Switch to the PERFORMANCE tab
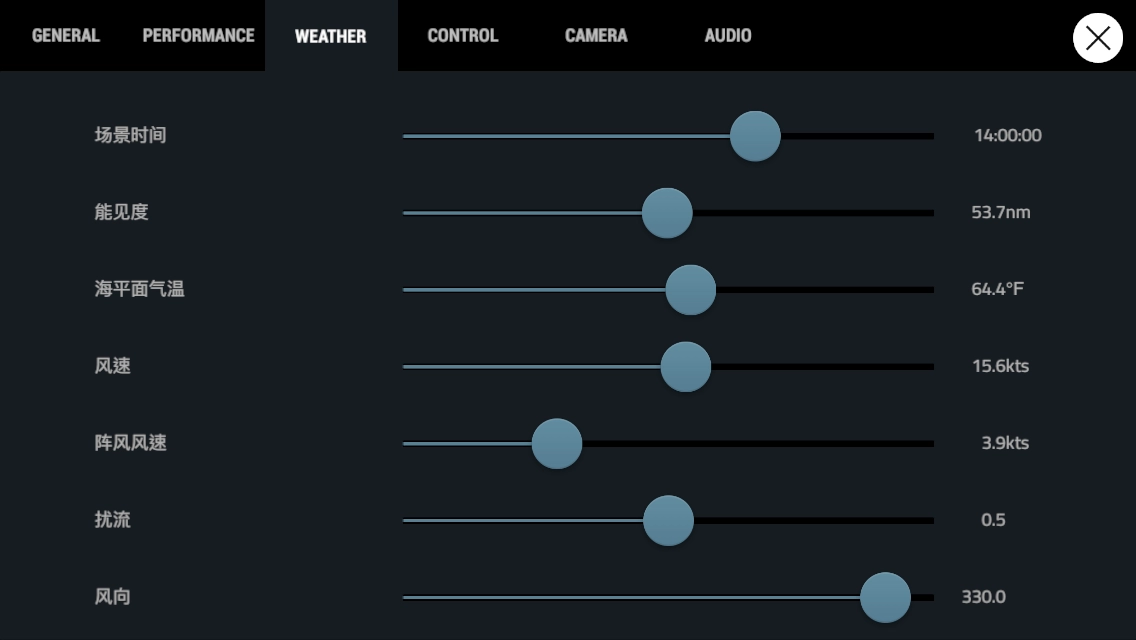Viewport: 1136px width, 640px height. point(198,36)
